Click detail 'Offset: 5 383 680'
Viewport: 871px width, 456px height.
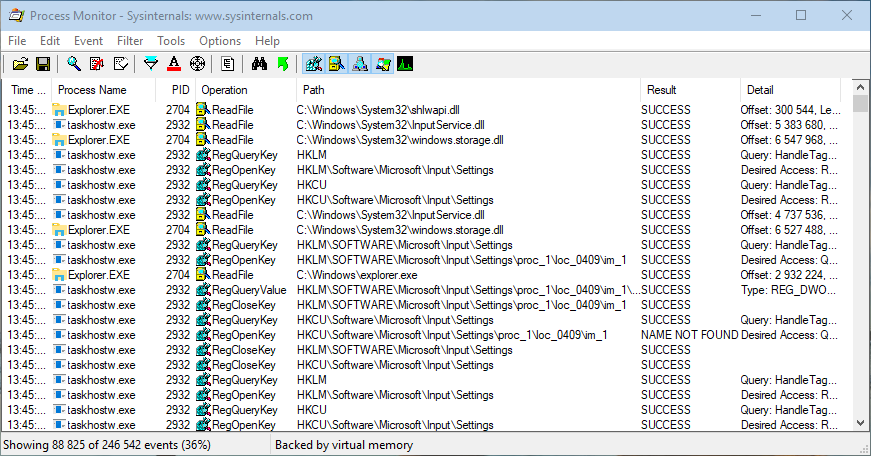789,125
